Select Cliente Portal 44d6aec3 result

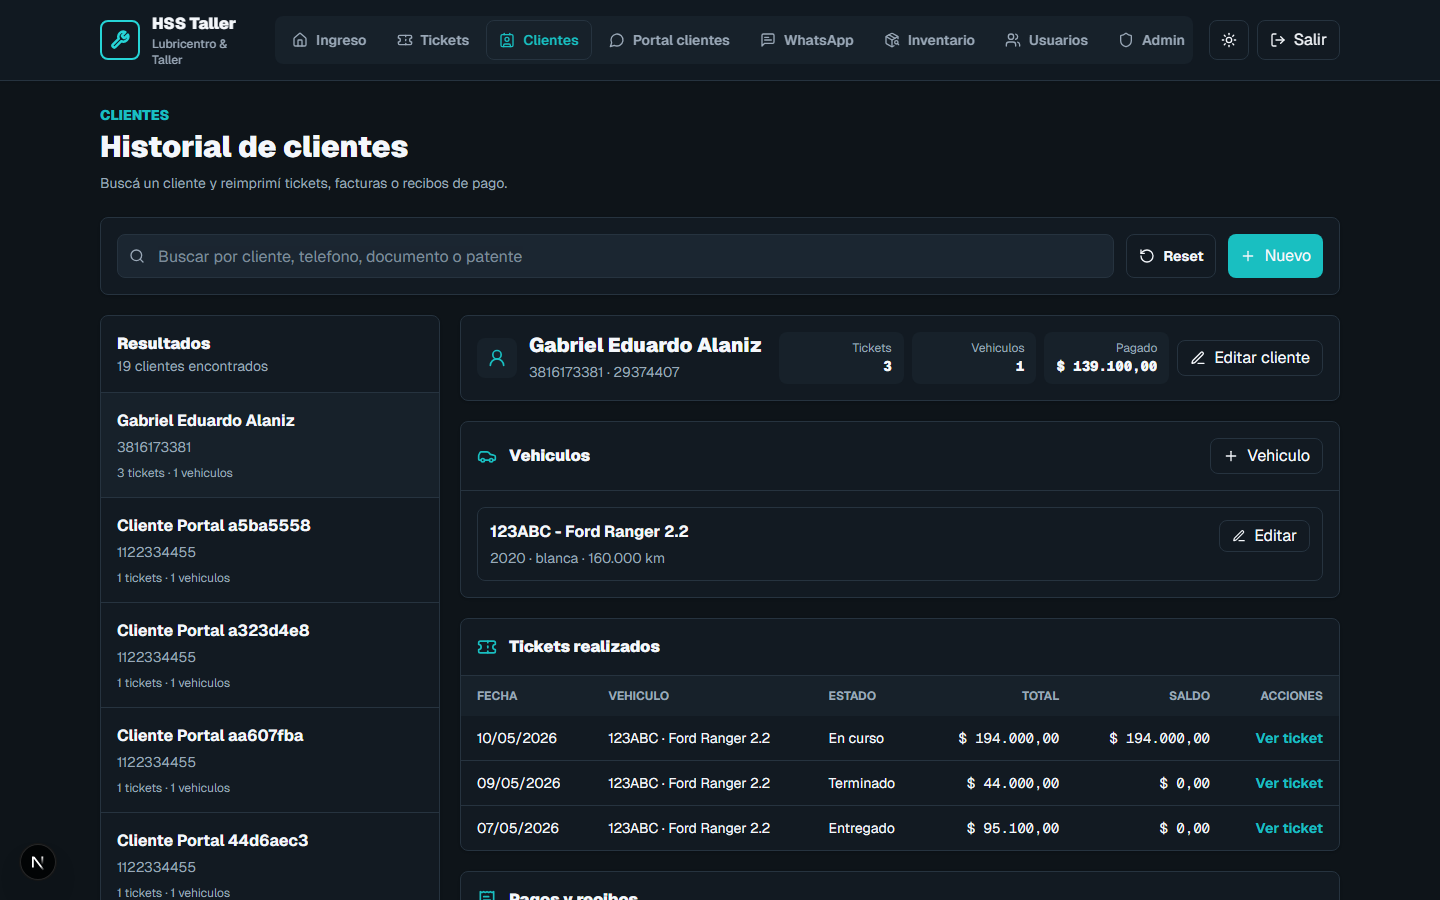(270, 857)
